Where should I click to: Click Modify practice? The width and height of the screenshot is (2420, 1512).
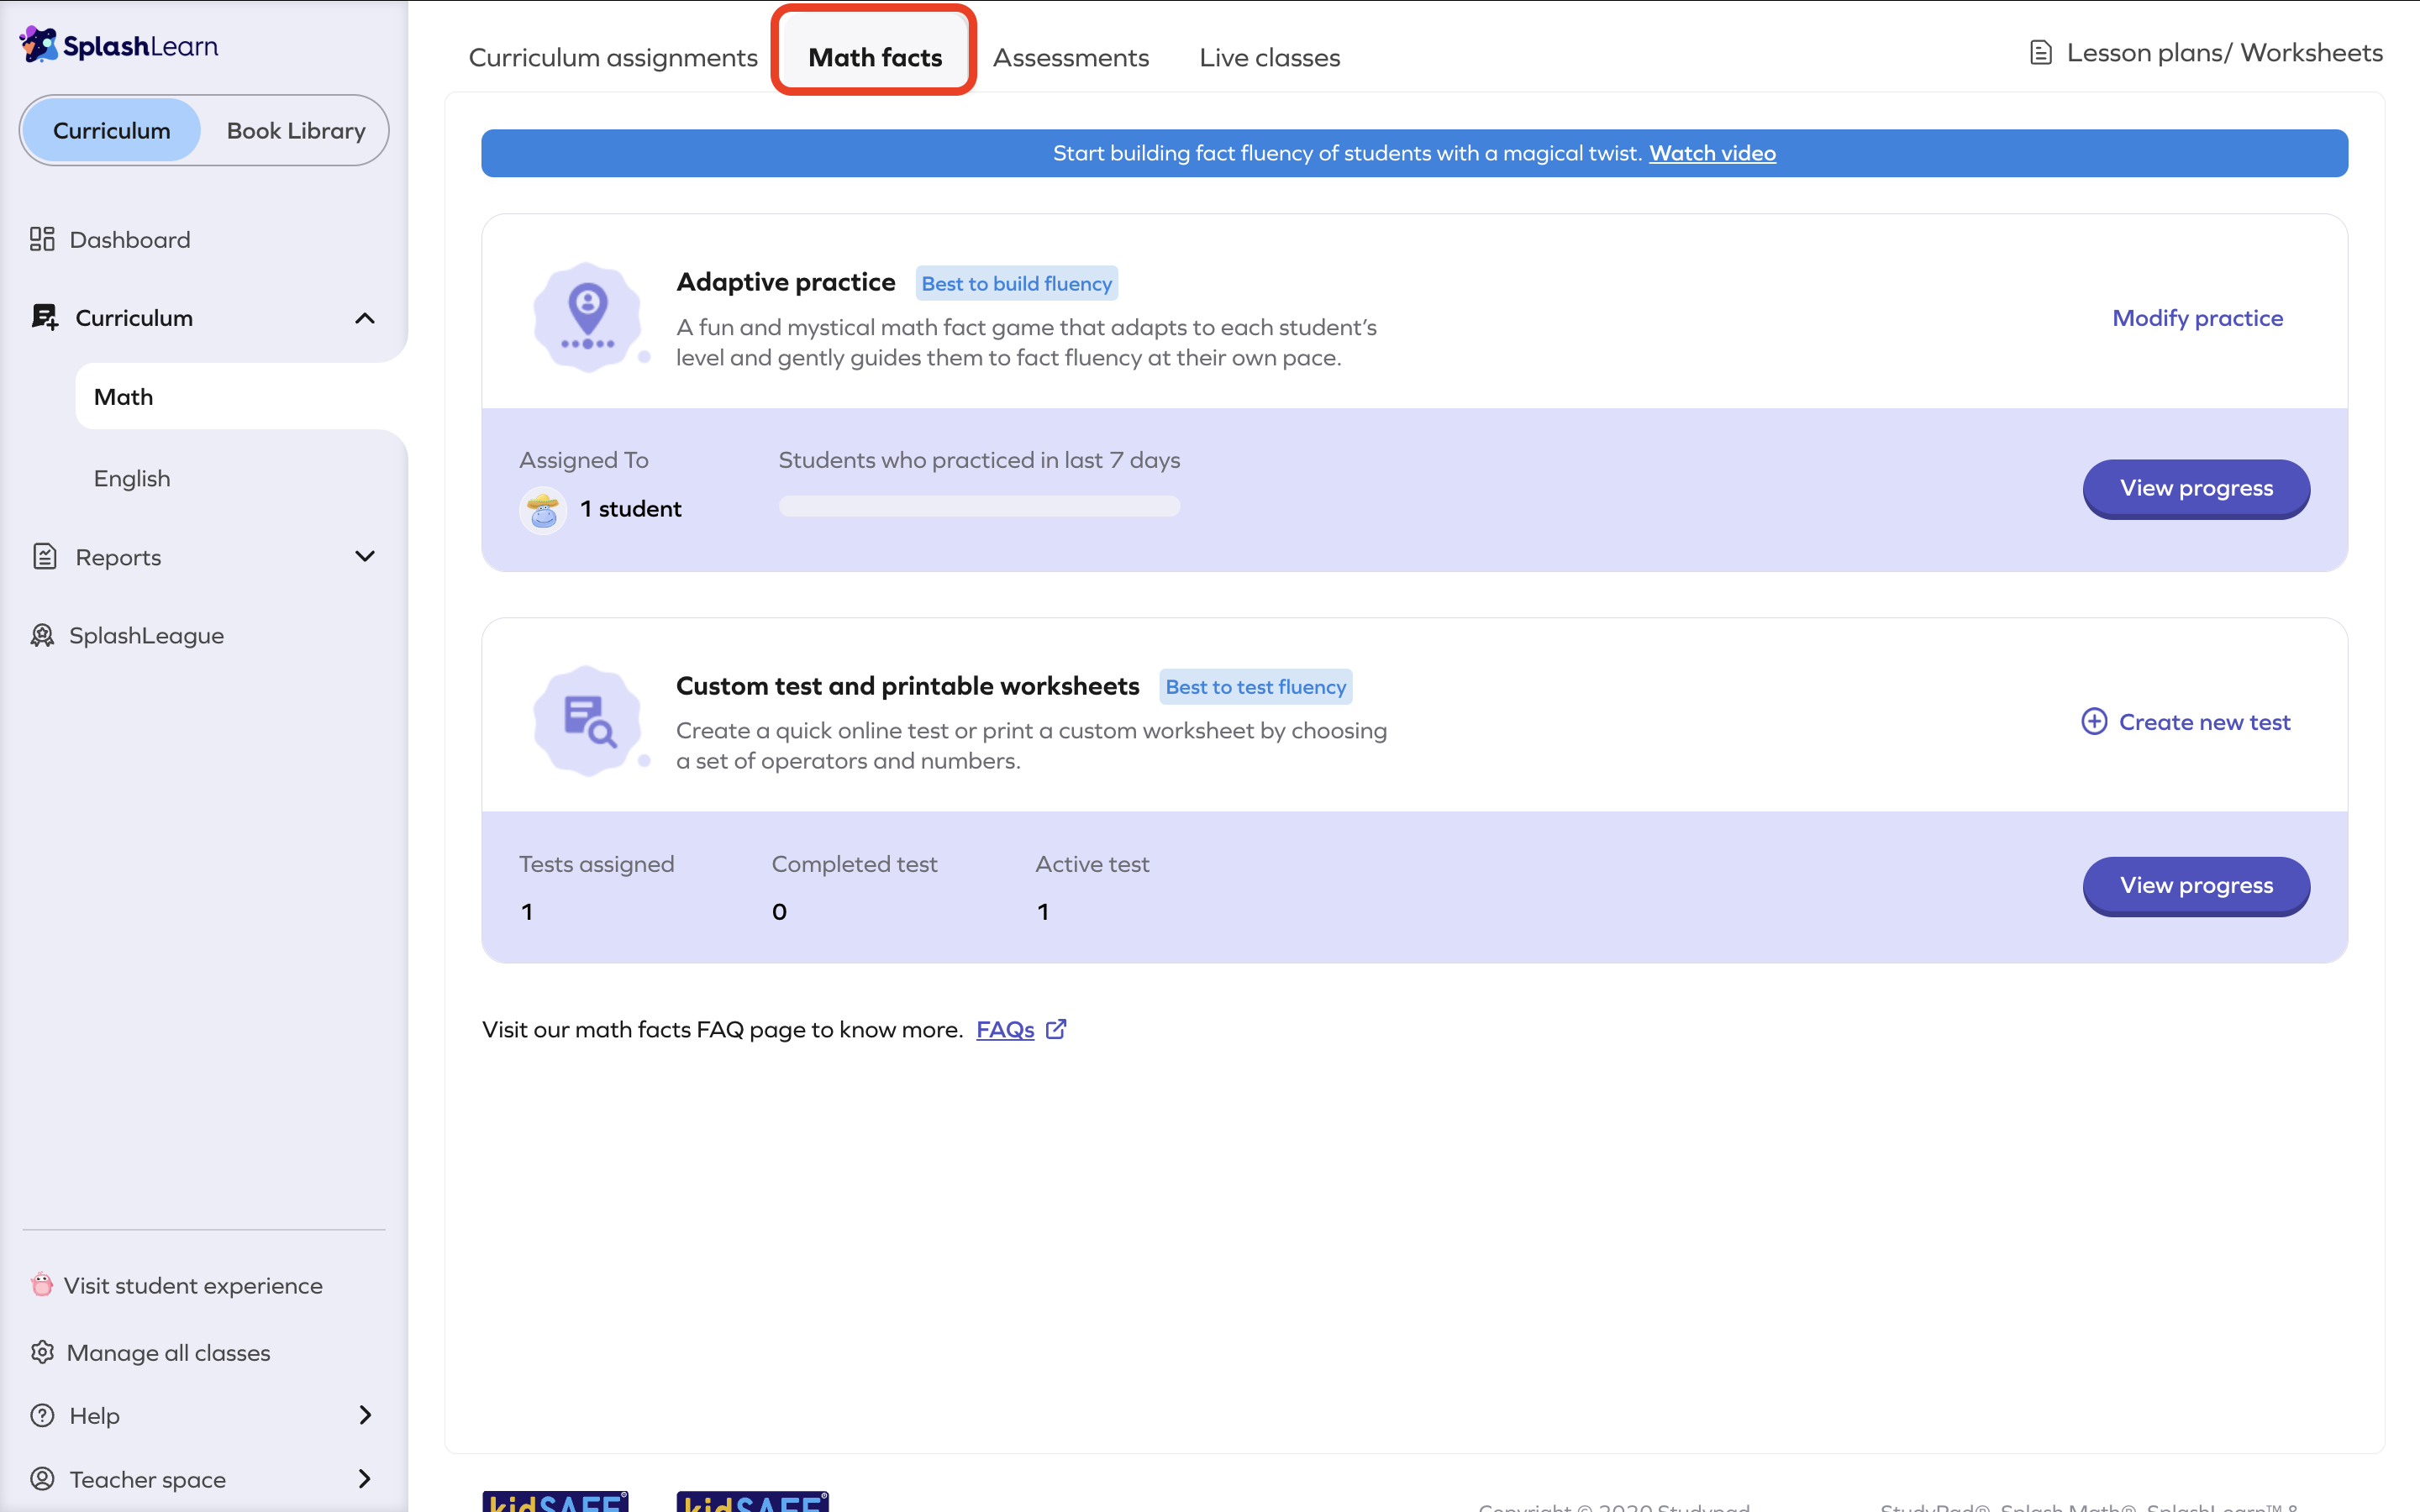pos(2197,318)
